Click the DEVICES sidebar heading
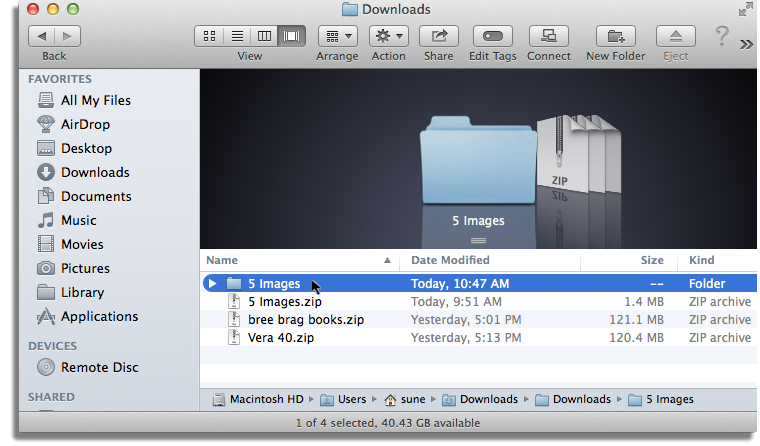760x446 pixels. click(52, 346)
